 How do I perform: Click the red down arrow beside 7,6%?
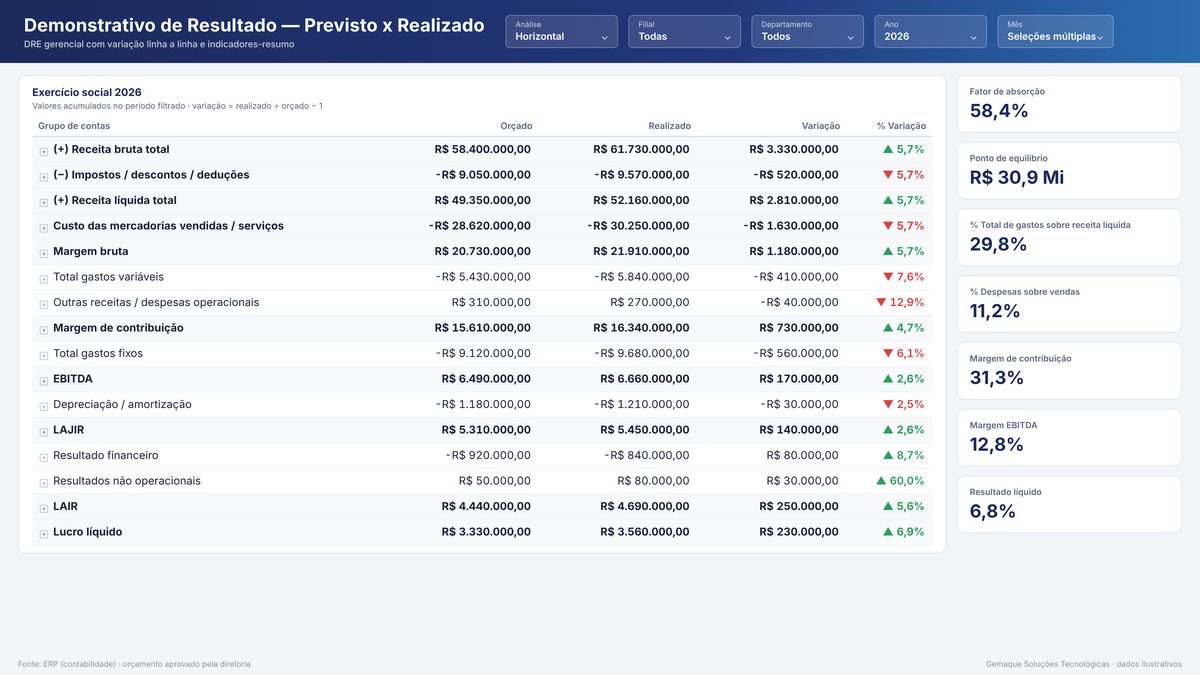pyautogui.click(x=888, y=277)
